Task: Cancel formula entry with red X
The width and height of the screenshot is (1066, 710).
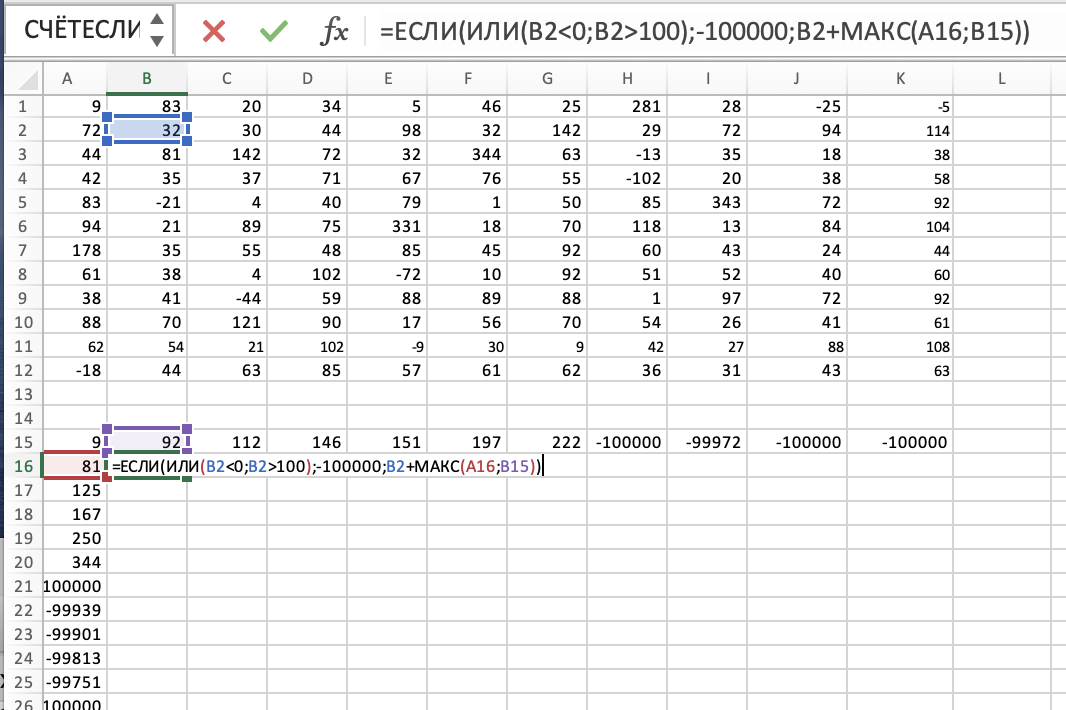Action: click(x=213, y=31)
